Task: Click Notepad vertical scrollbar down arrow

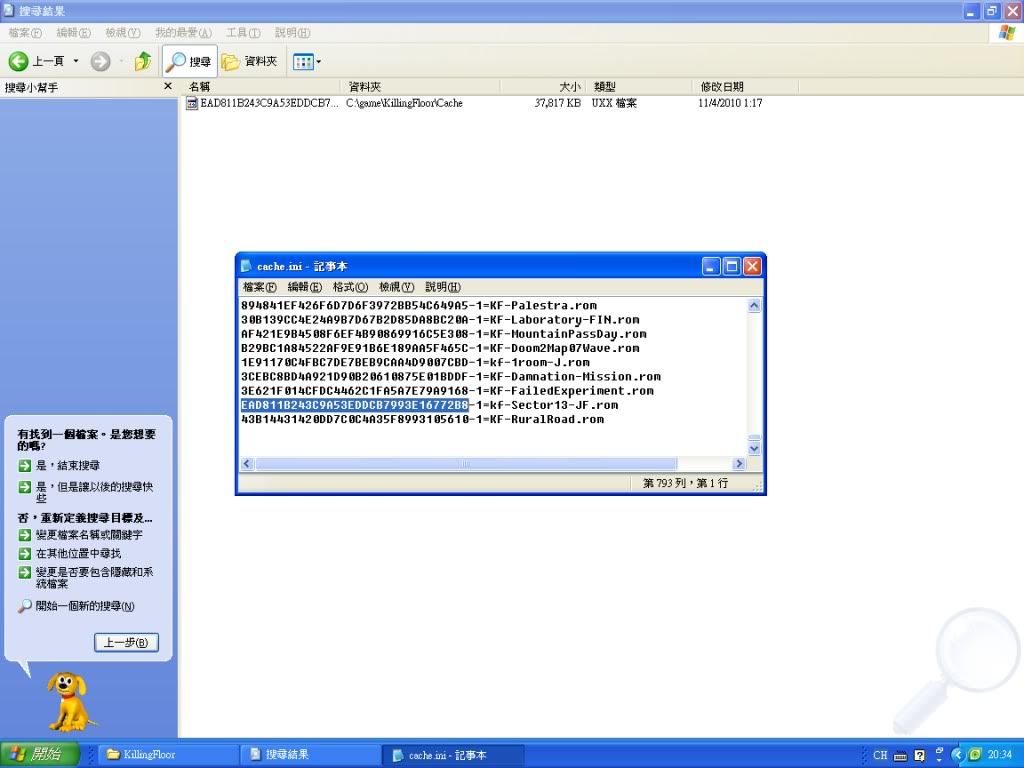Action: pos(755,449)
